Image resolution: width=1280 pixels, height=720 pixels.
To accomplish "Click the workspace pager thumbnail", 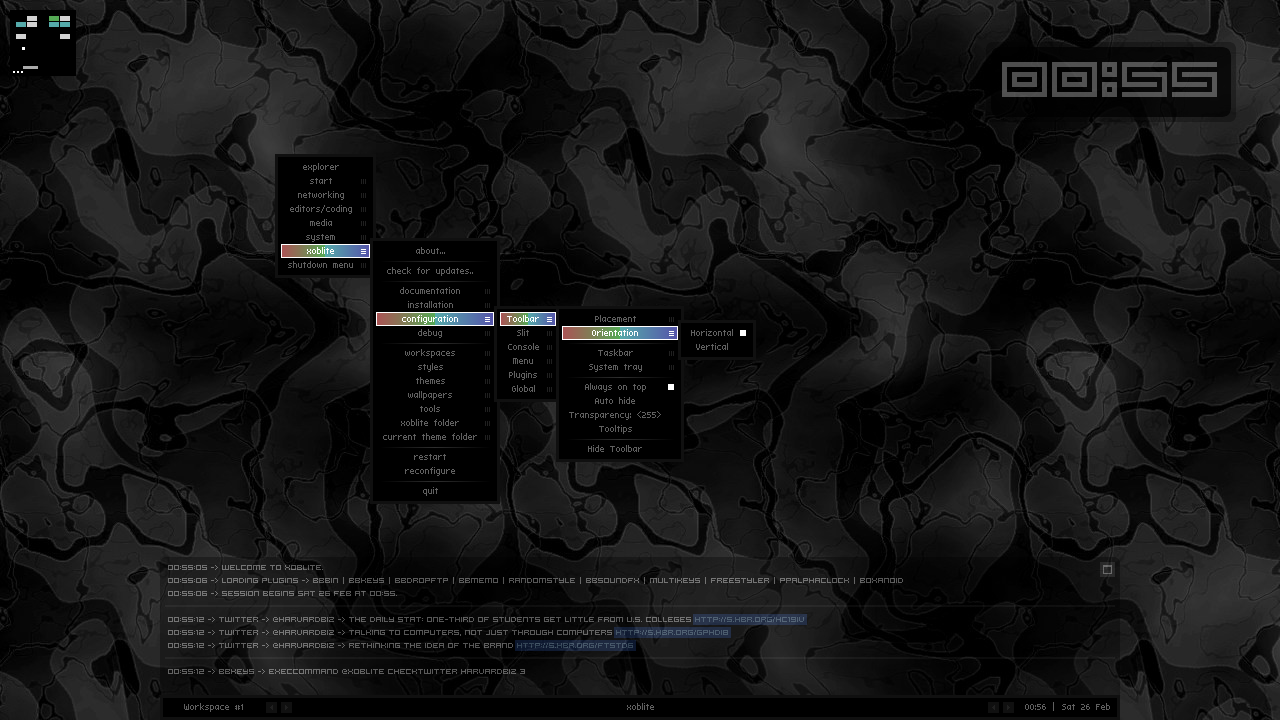I will click(41, 42).
